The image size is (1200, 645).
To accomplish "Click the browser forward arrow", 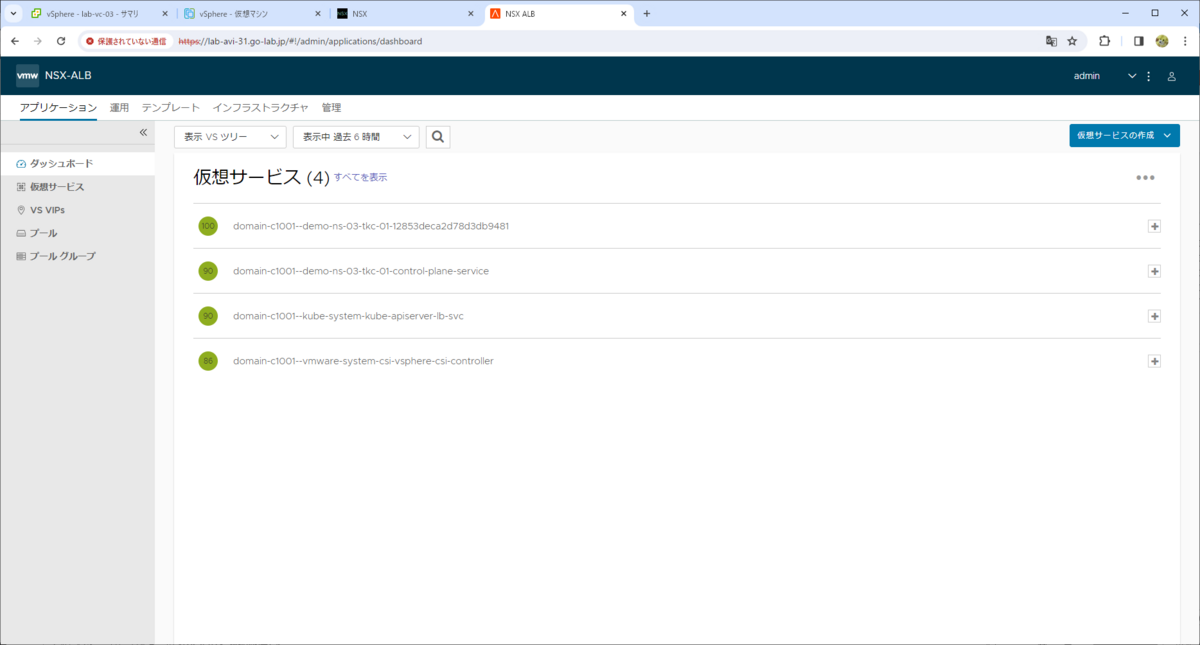I will tap(38, 41).
